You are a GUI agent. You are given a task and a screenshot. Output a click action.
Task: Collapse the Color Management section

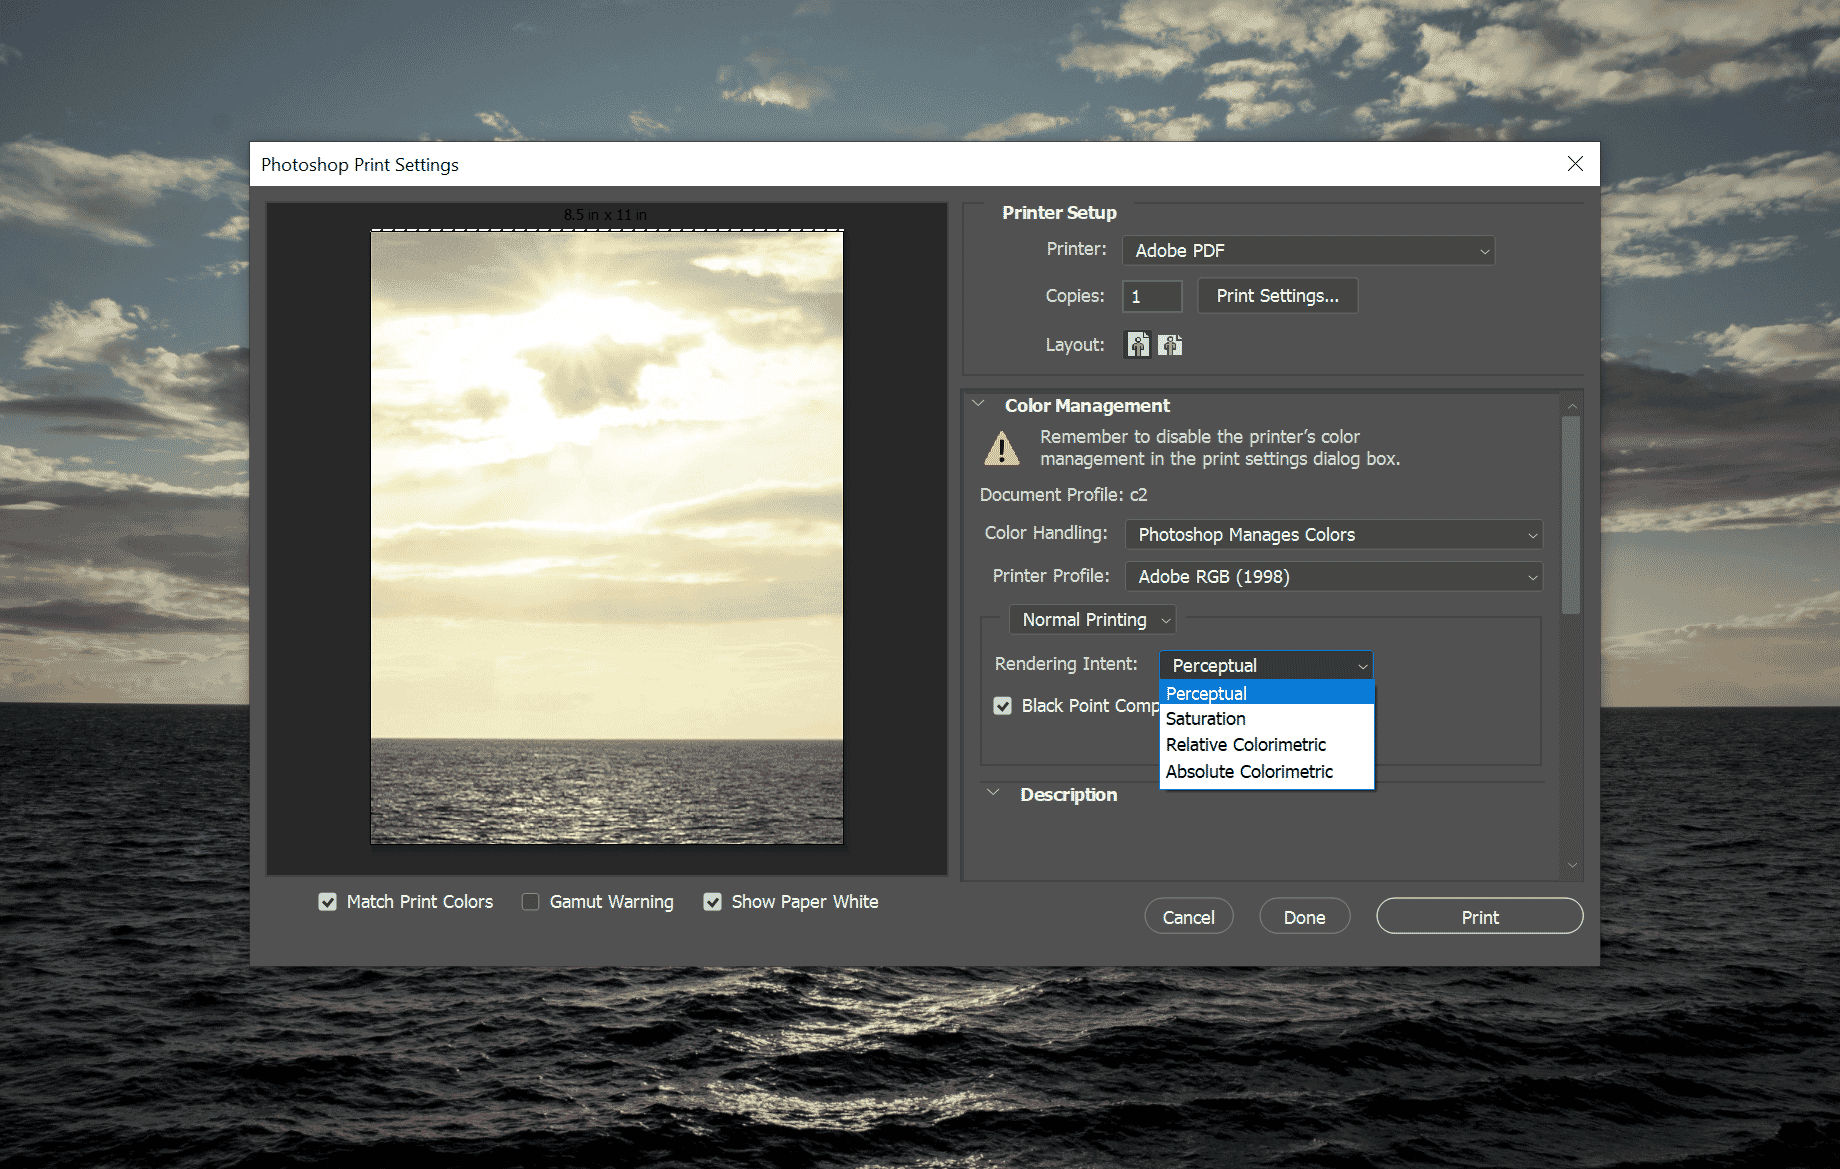pos(979,404)
